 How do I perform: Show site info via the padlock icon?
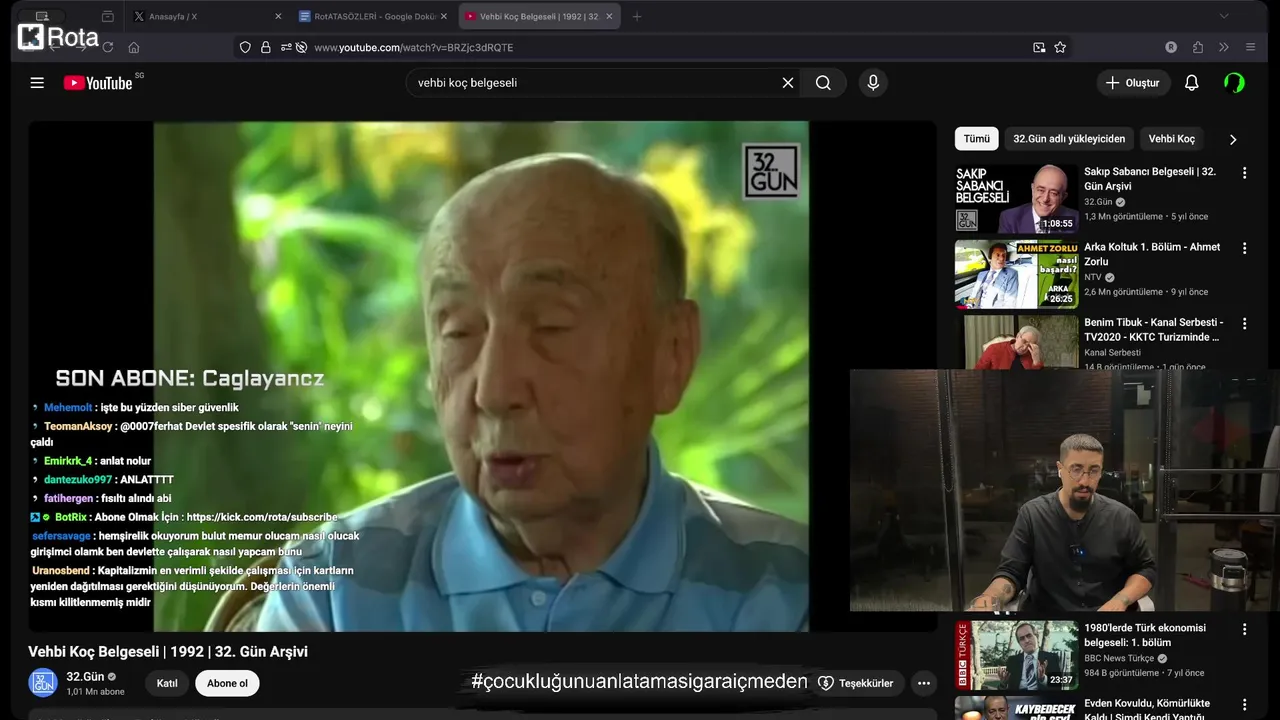(265, 47)
